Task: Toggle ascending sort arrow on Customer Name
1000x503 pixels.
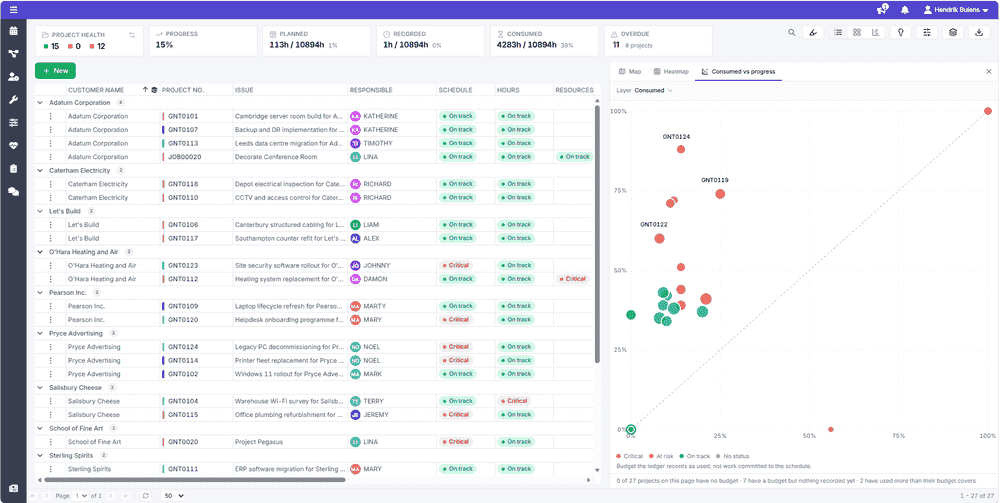Action: click(145, 90)
